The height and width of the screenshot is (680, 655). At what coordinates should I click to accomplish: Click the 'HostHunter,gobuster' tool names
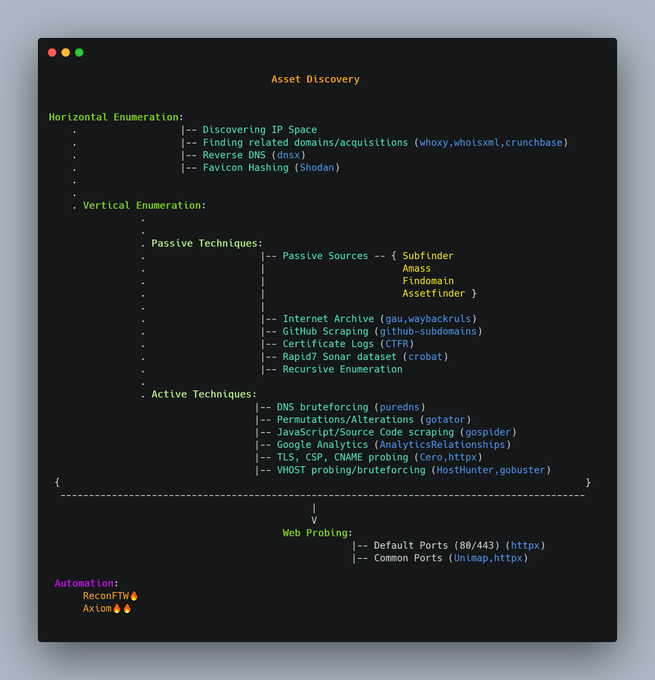(491, 470)
